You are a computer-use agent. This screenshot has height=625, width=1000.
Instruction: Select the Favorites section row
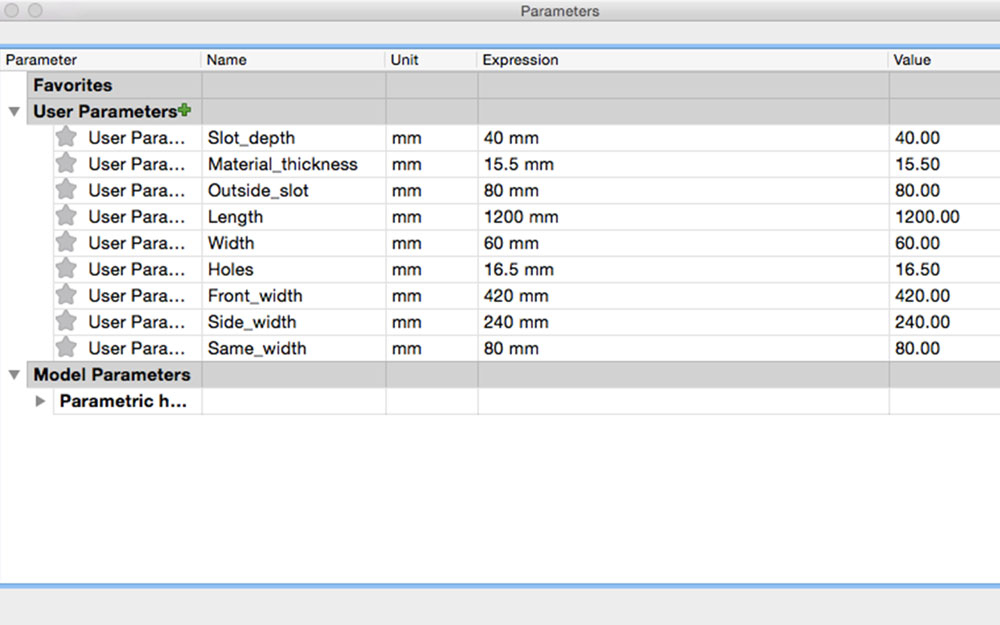pos(73,86)
